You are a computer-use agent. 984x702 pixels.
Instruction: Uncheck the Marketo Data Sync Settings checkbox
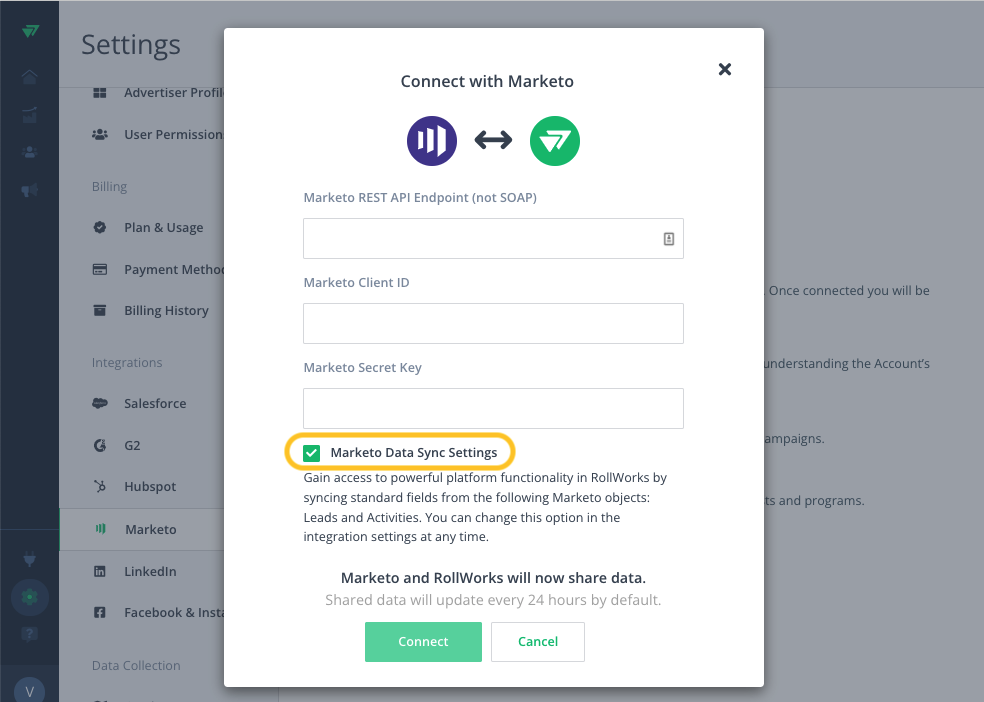pos(311,453)
